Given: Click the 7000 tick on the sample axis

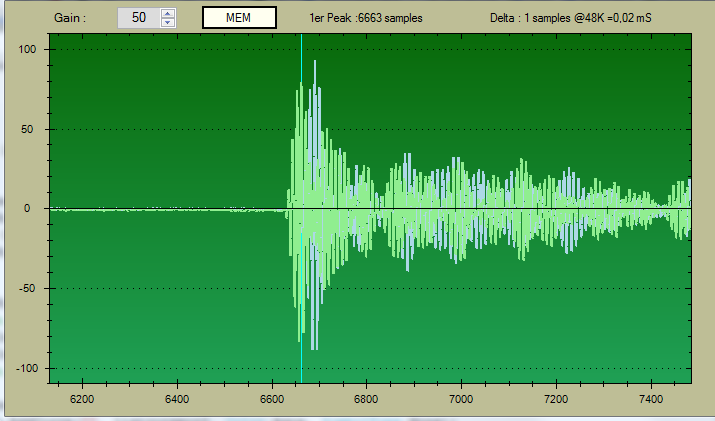Looking at the screenshot, I should [x=461, y=398].
